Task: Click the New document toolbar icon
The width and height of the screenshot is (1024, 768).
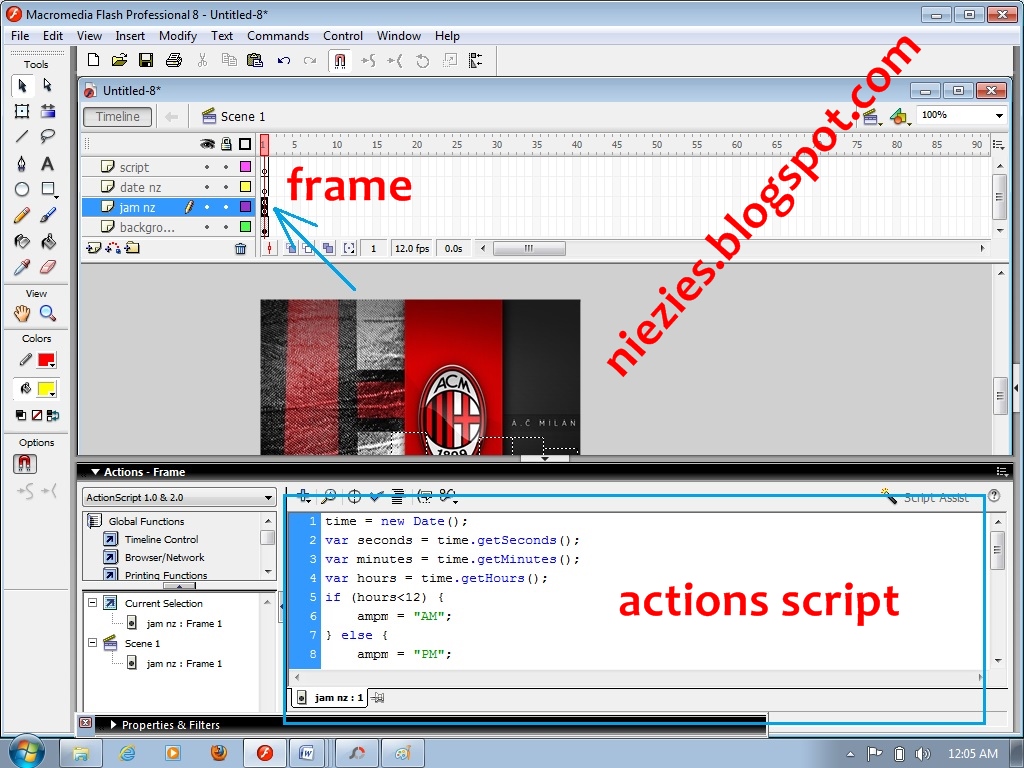Action: coord(93,60)
